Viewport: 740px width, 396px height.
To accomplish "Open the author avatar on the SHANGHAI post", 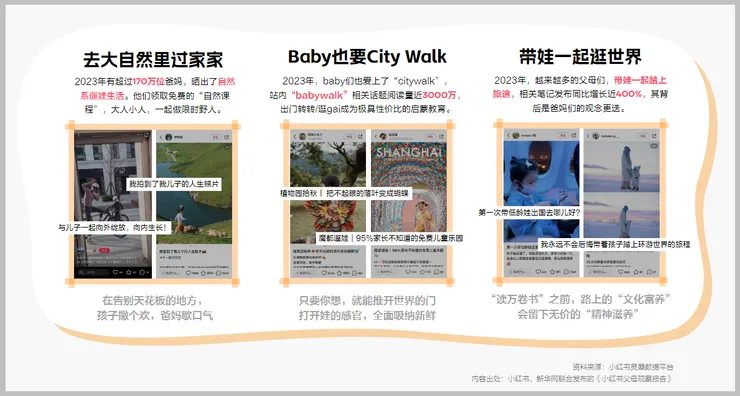I will [383, 136].
